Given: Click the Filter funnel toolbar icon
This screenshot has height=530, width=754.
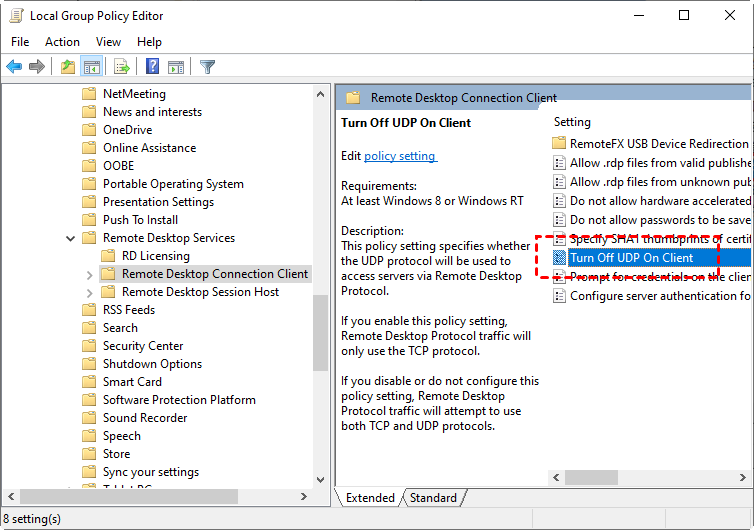Looking at the screenshot, I should click(x=207, y=66).
